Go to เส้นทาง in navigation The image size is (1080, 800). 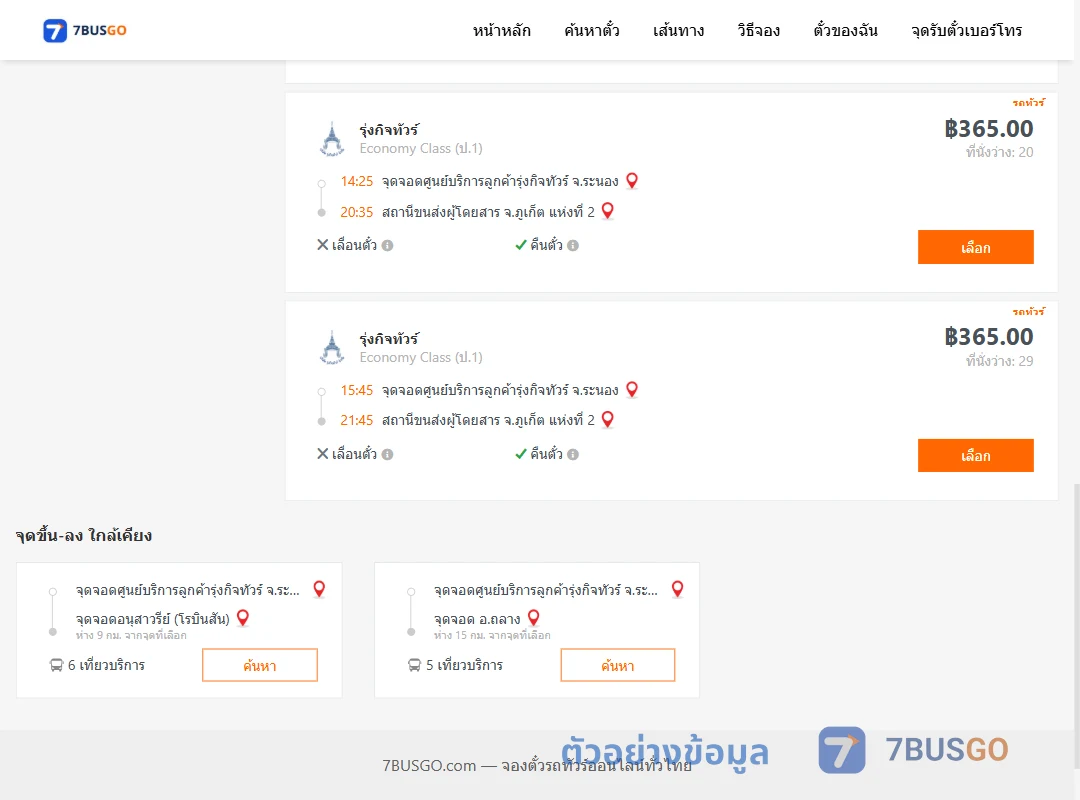678,31
